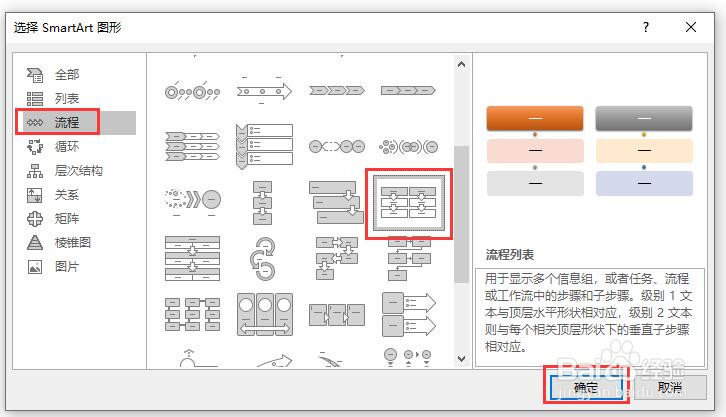726x417 pixels.
Task: Choose the basic timeline arrow layout
Action: (x=264, y=91)
